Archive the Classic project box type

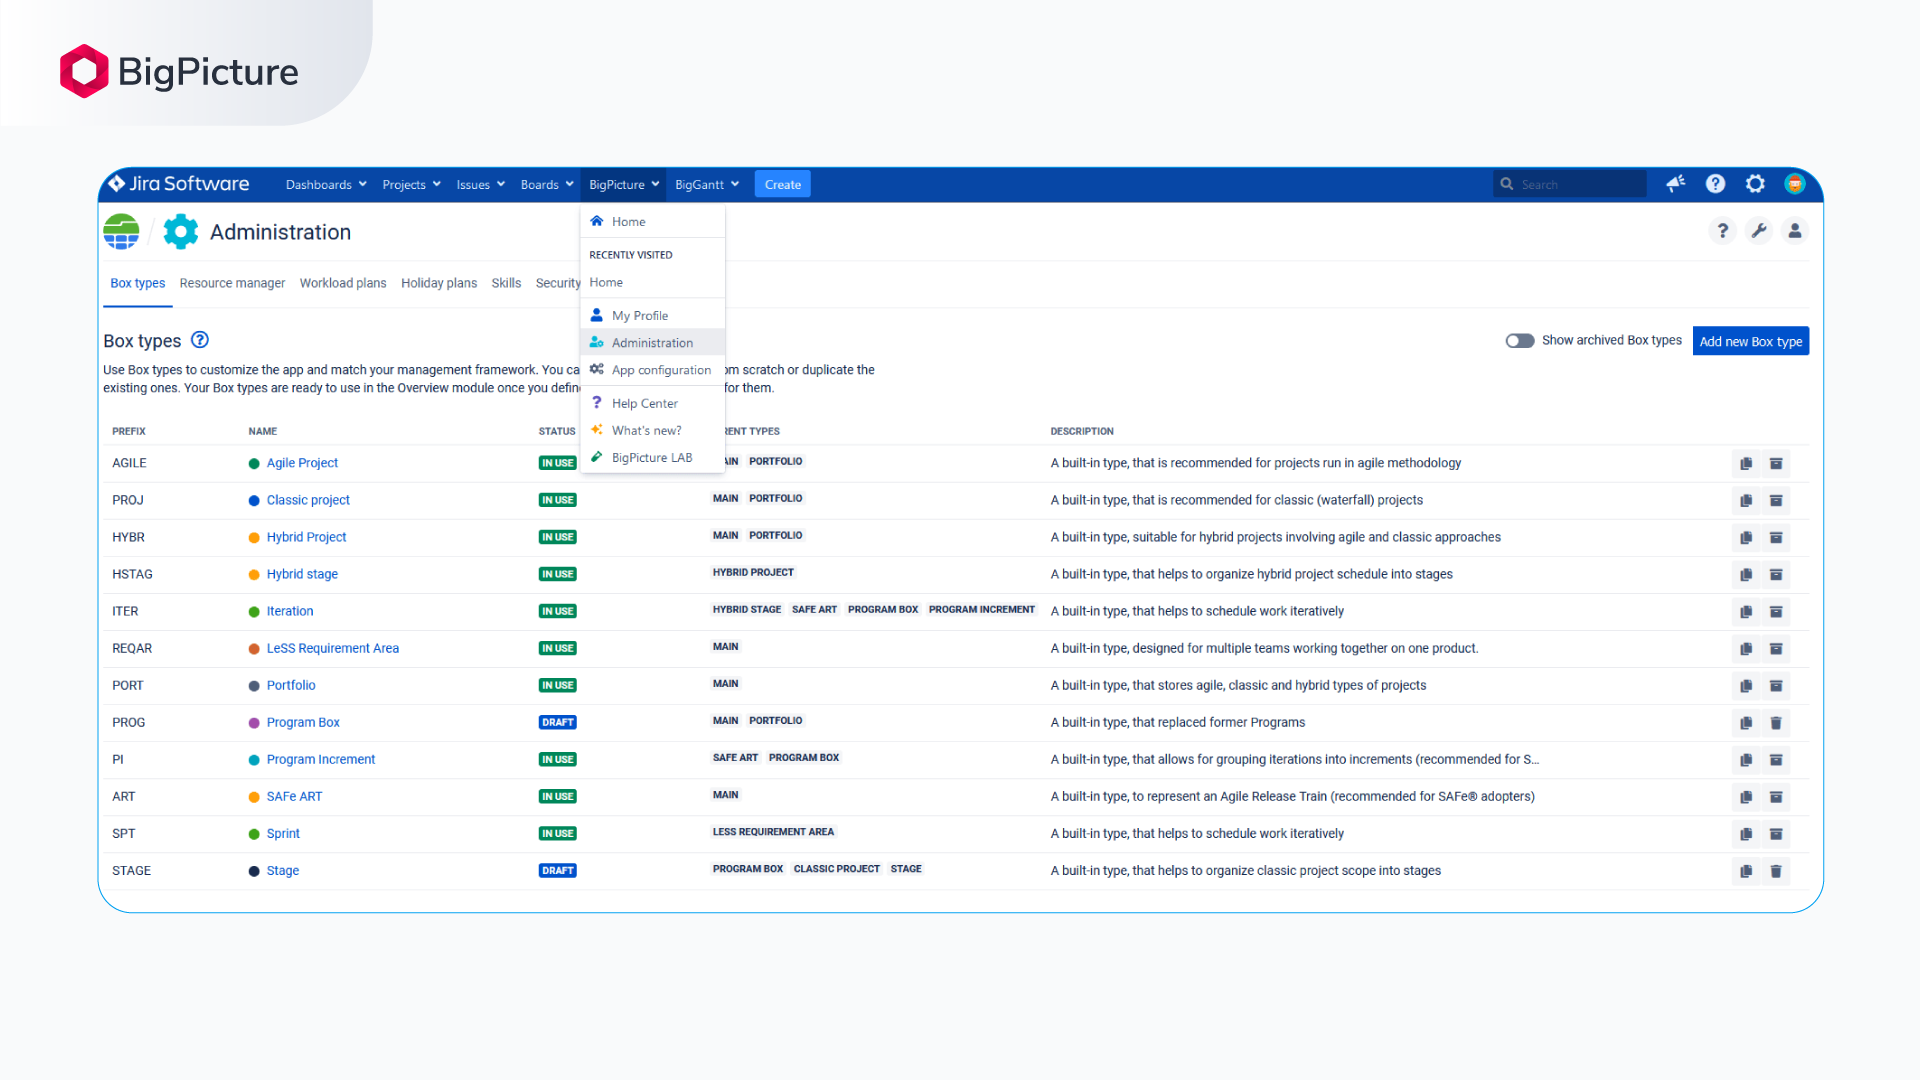[x=1776, y=501]
